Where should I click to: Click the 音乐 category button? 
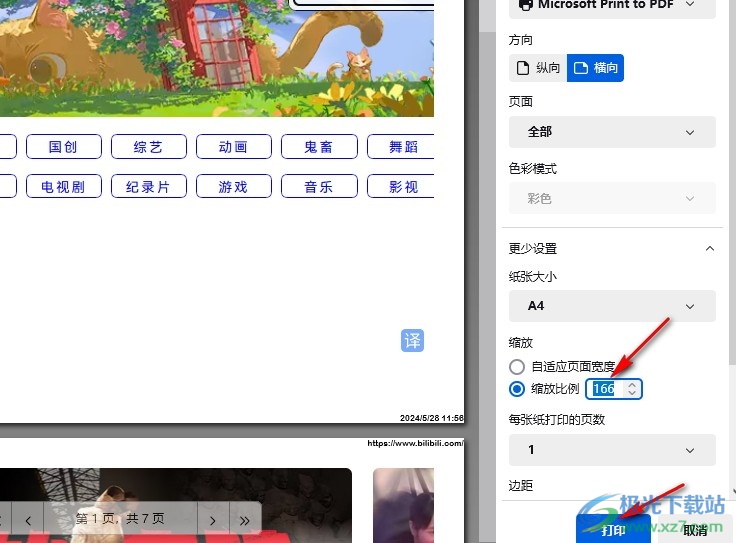click(x=319, y=187)
